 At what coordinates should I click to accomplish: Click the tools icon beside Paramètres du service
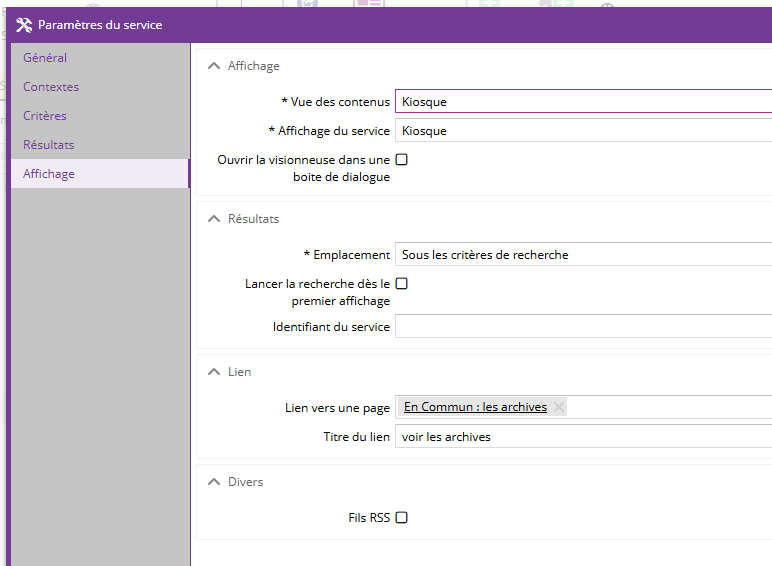click(x=24, y=25)
